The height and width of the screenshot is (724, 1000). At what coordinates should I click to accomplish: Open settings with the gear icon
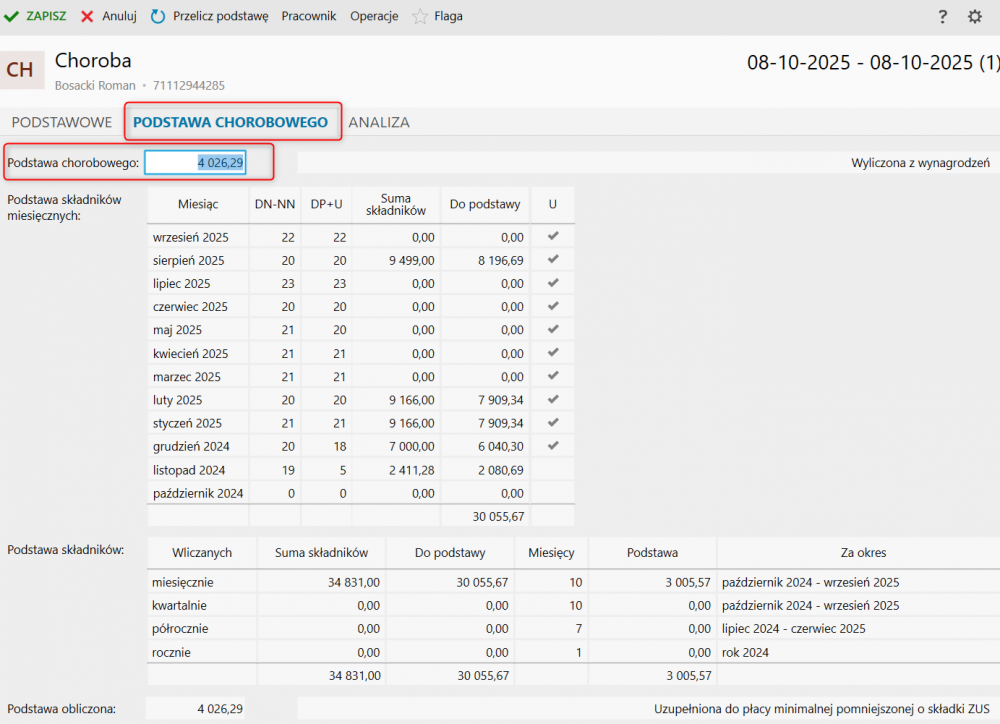click(x=974, y=17)
